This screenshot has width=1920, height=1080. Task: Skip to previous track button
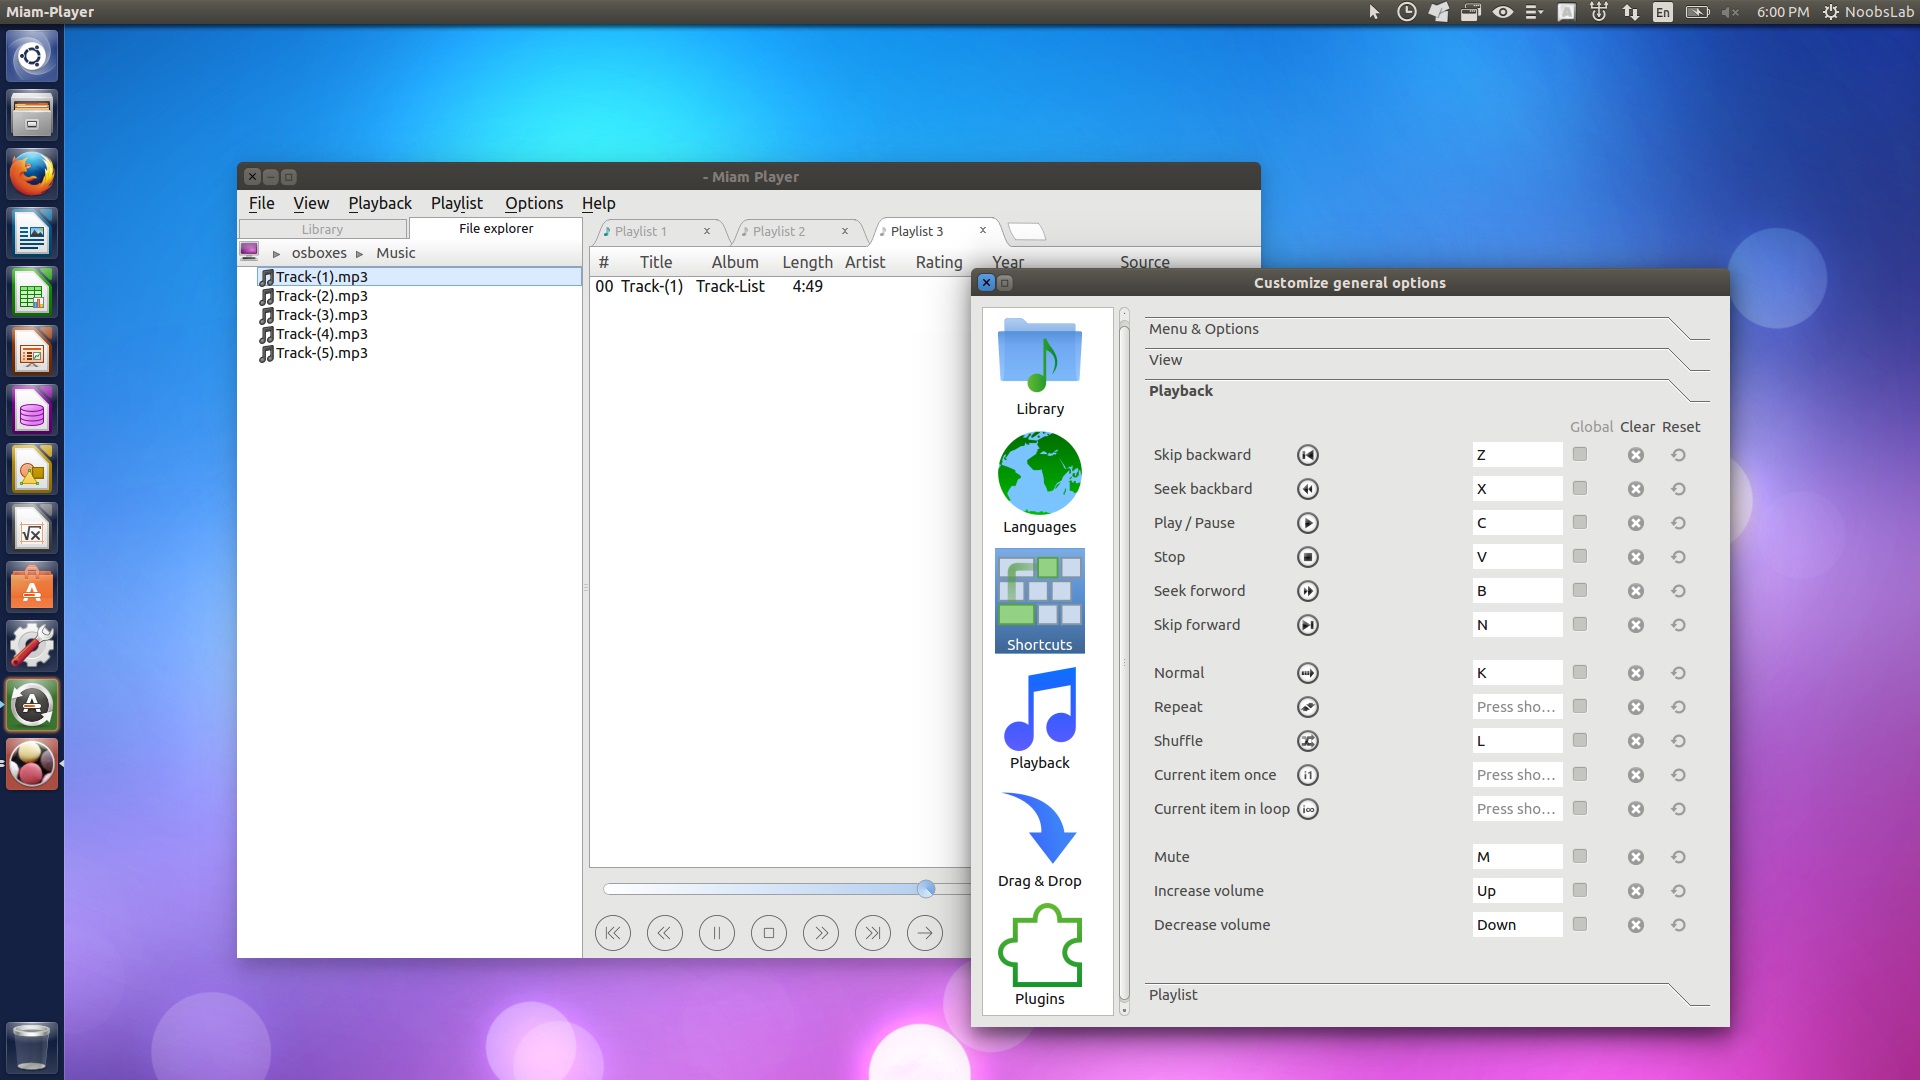(613, 933)
